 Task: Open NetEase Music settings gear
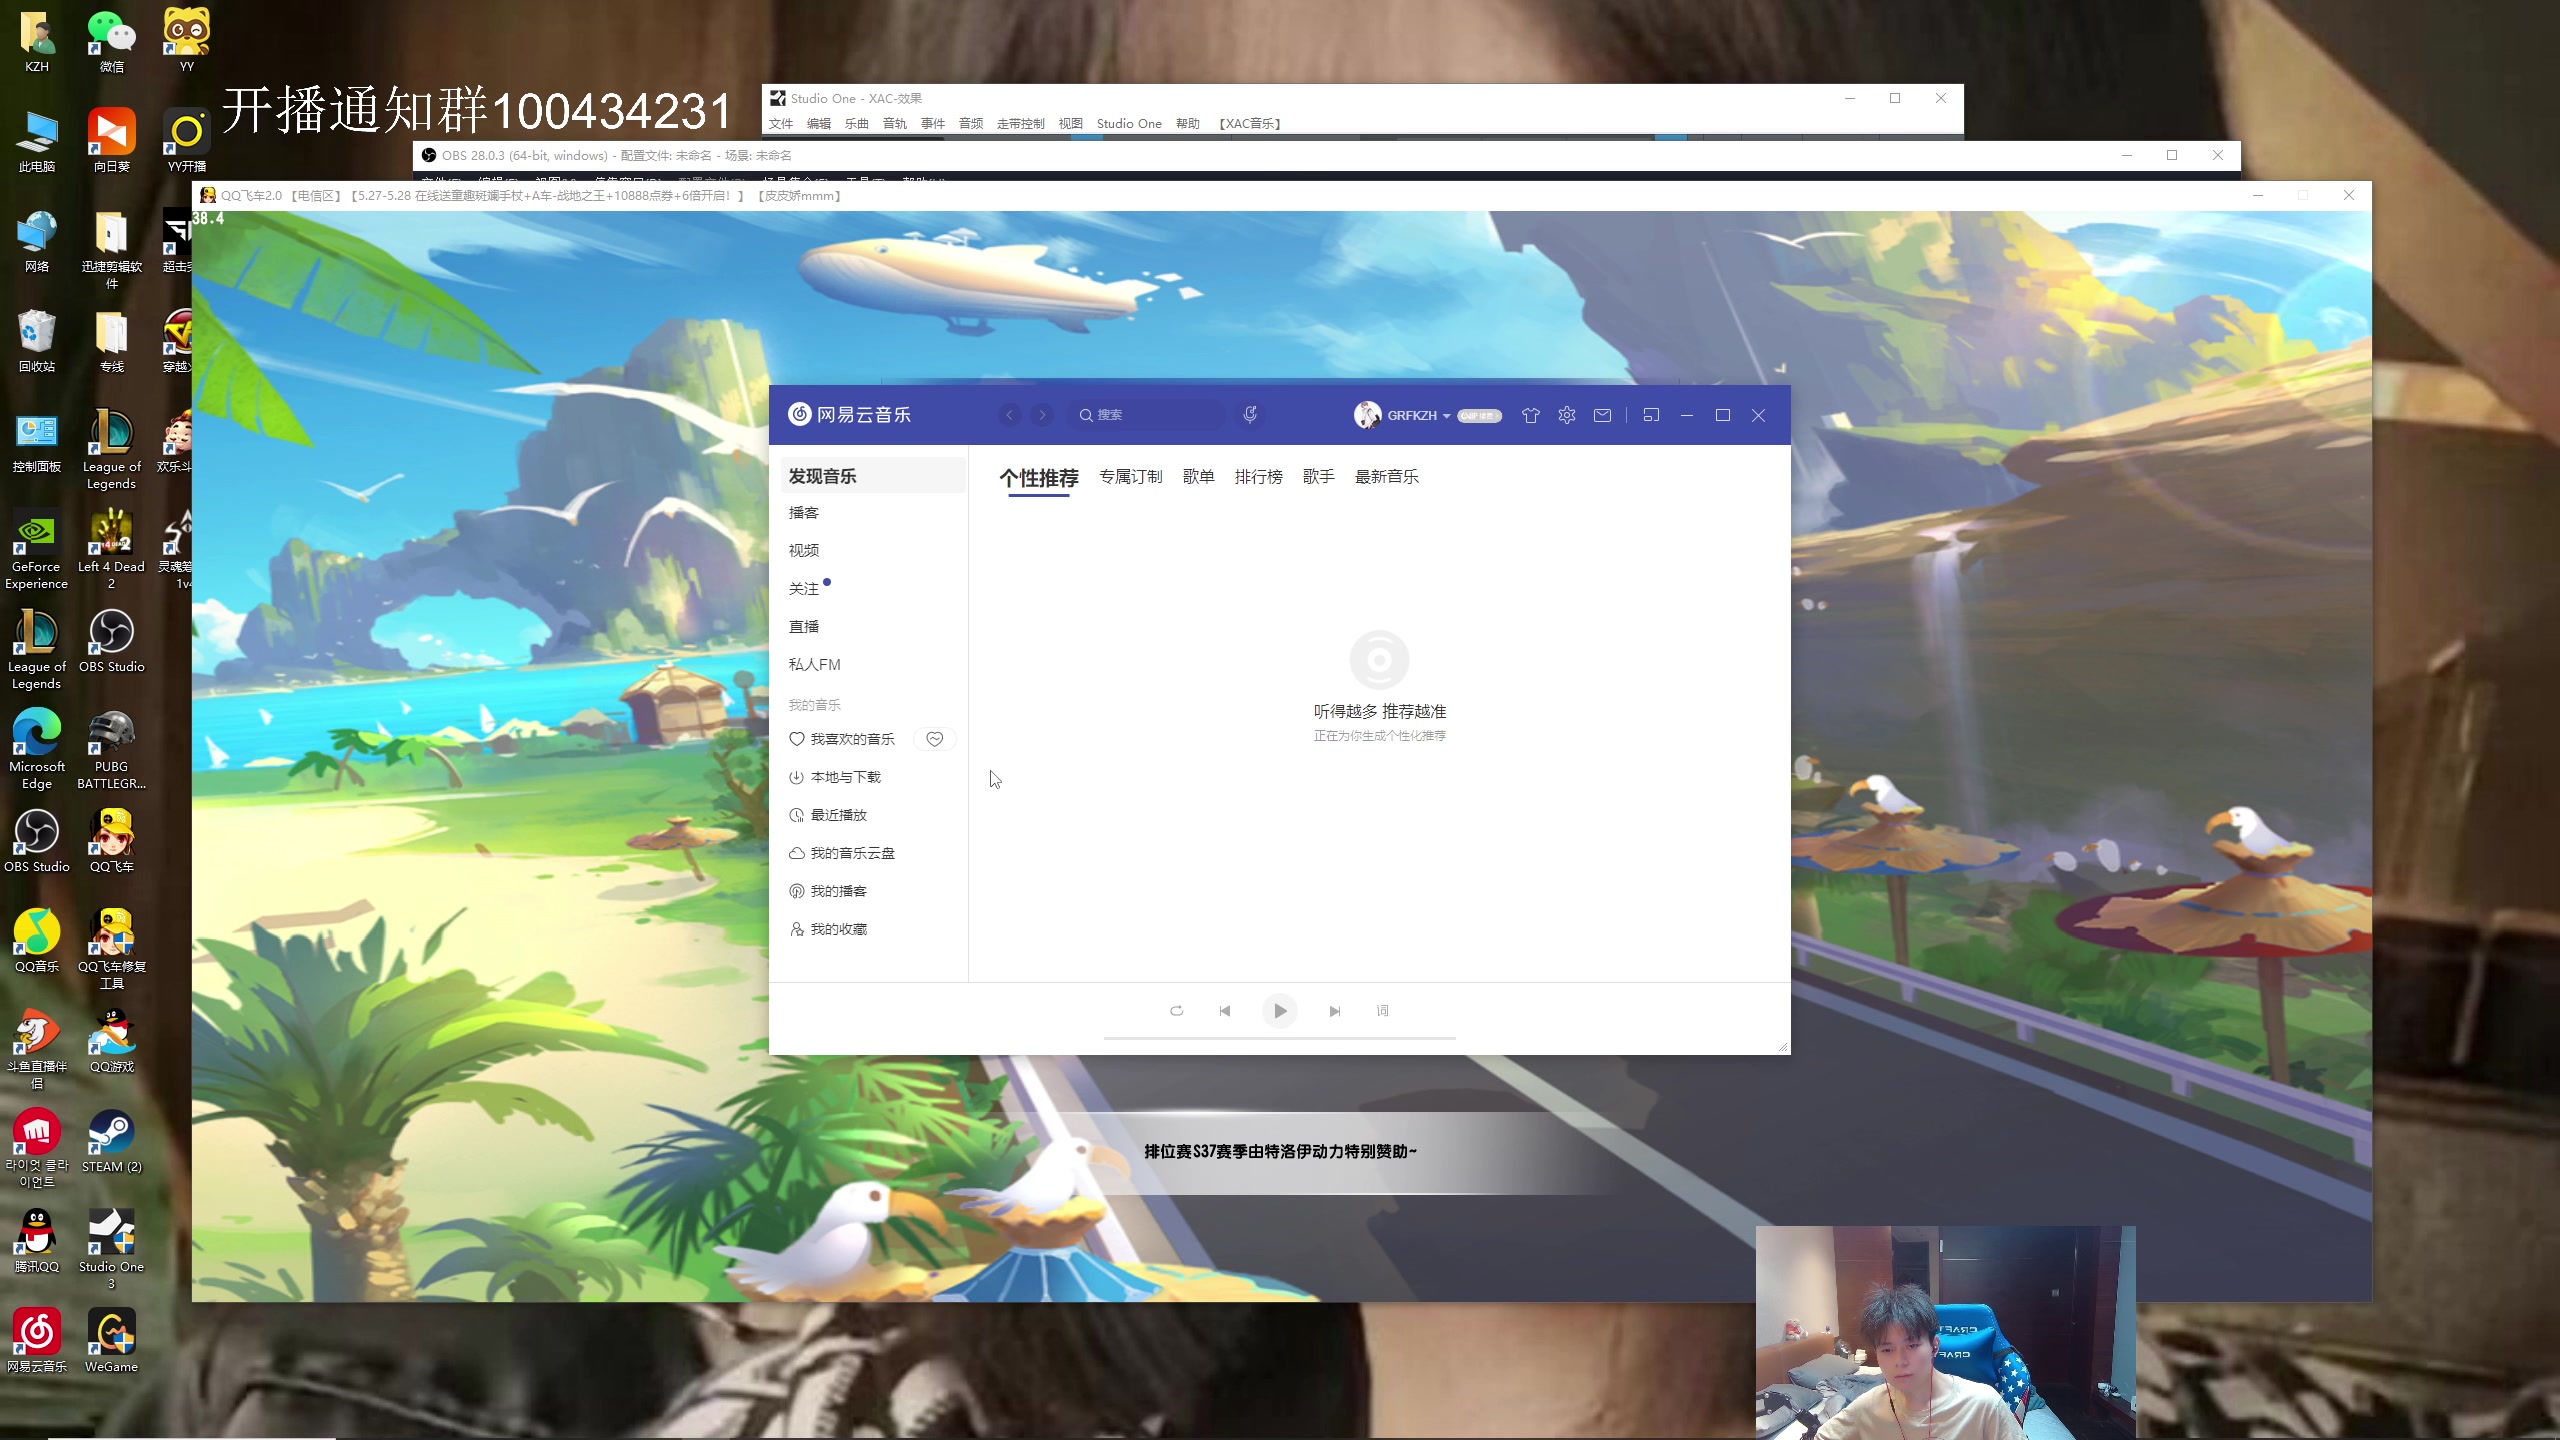click(1566, 415)
